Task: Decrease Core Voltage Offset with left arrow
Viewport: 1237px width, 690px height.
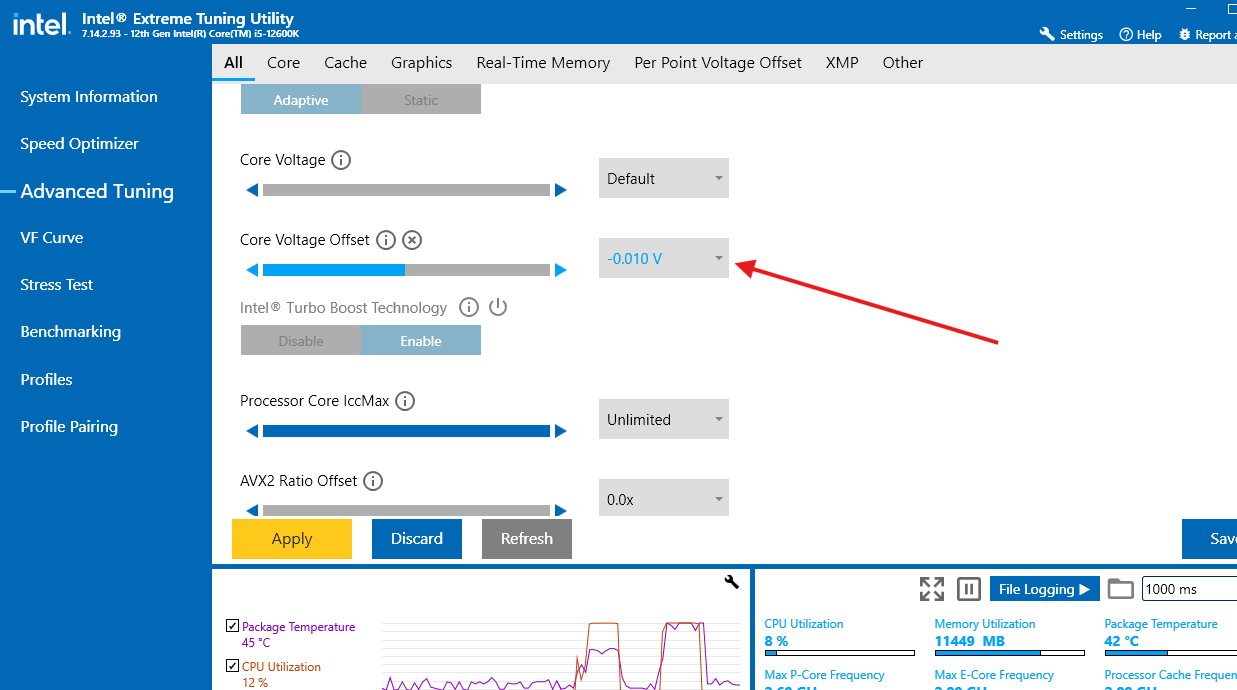Action: [252, 270]
